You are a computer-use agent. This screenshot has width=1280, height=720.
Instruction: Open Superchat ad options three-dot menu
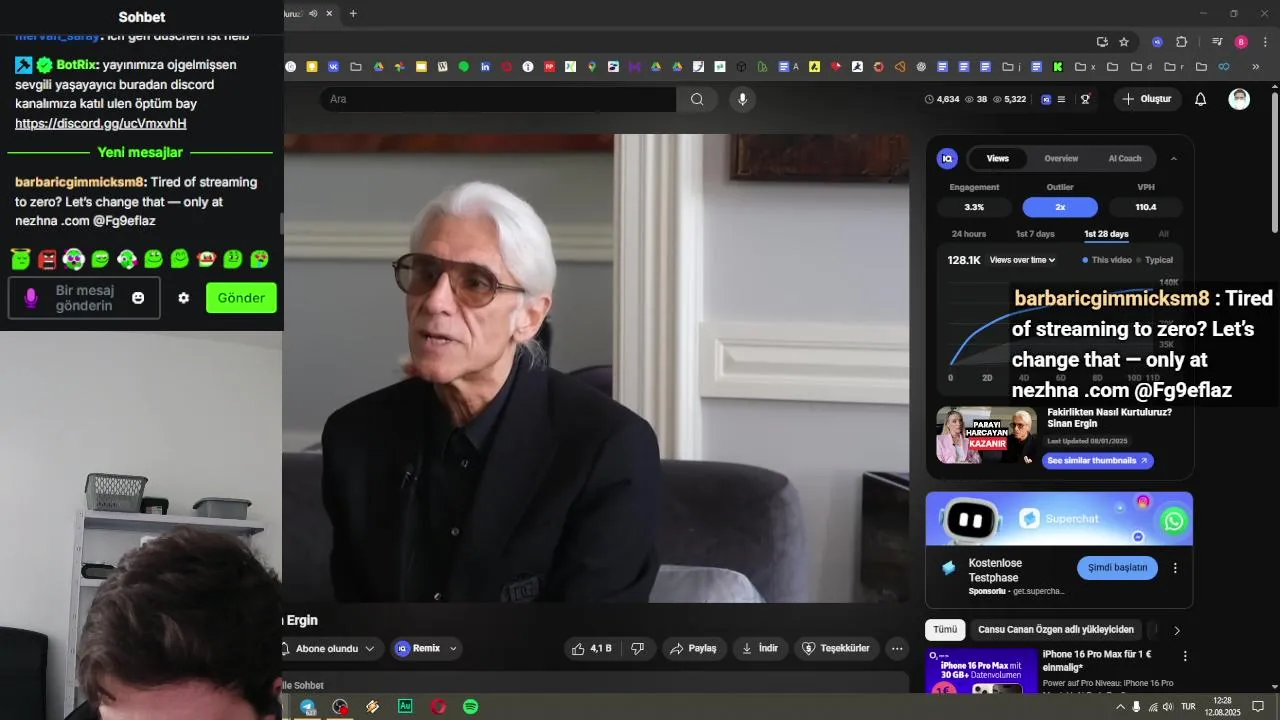1175,567
